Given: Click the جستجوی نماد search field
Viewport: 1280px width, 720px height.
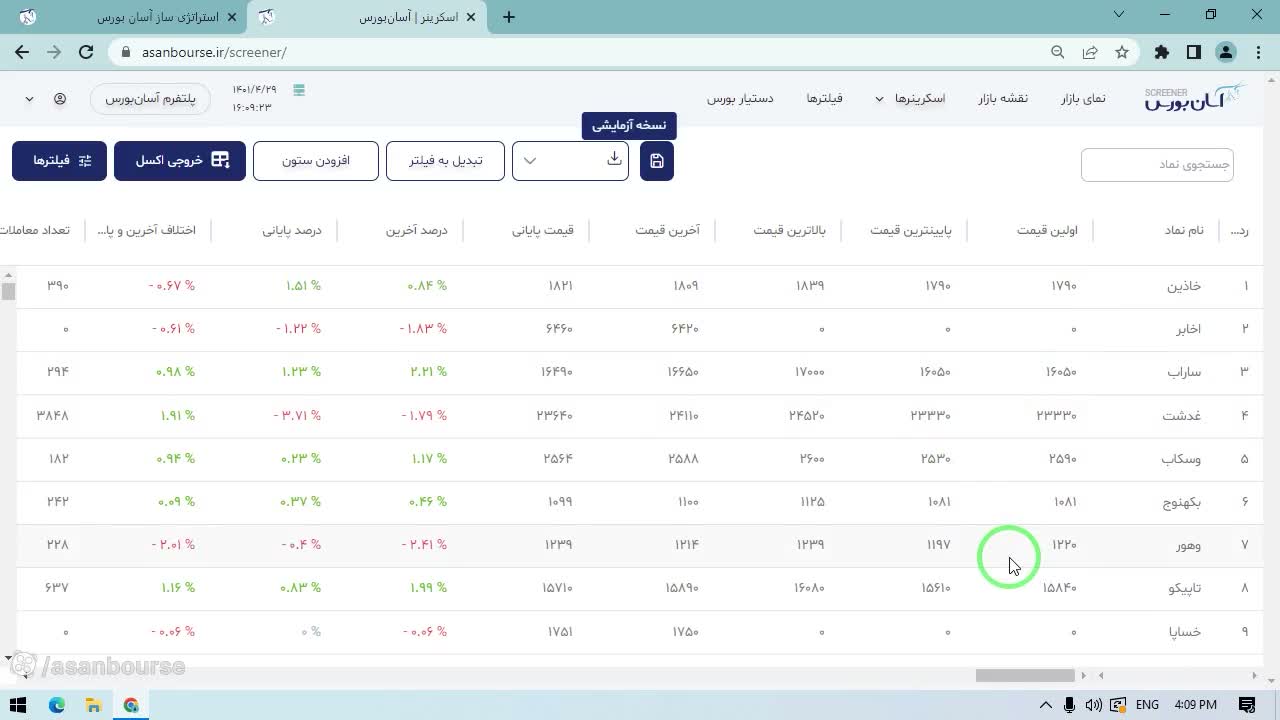Looking at the screenshot, I should click(1157, 165).
